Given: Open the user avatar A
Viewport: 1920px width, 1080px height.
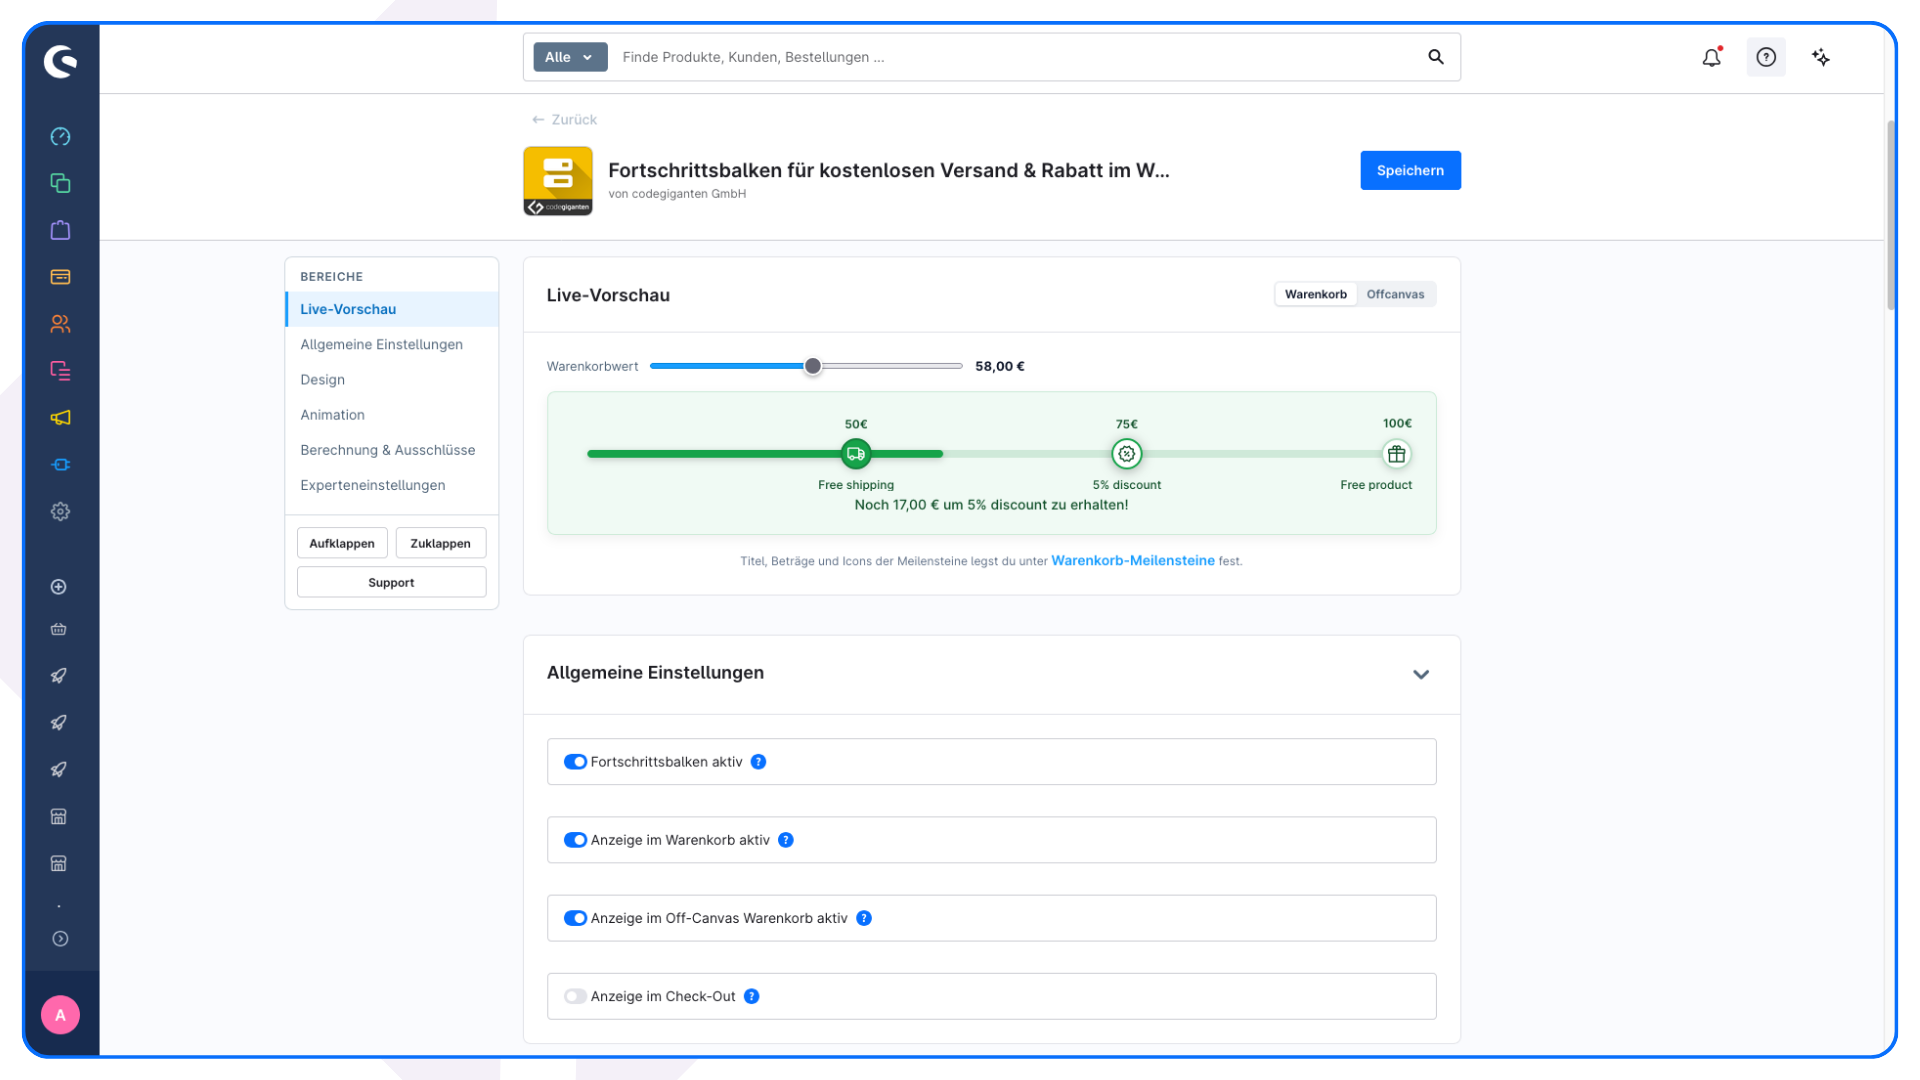Looking at the screenshot, I should coord(60,1015).
